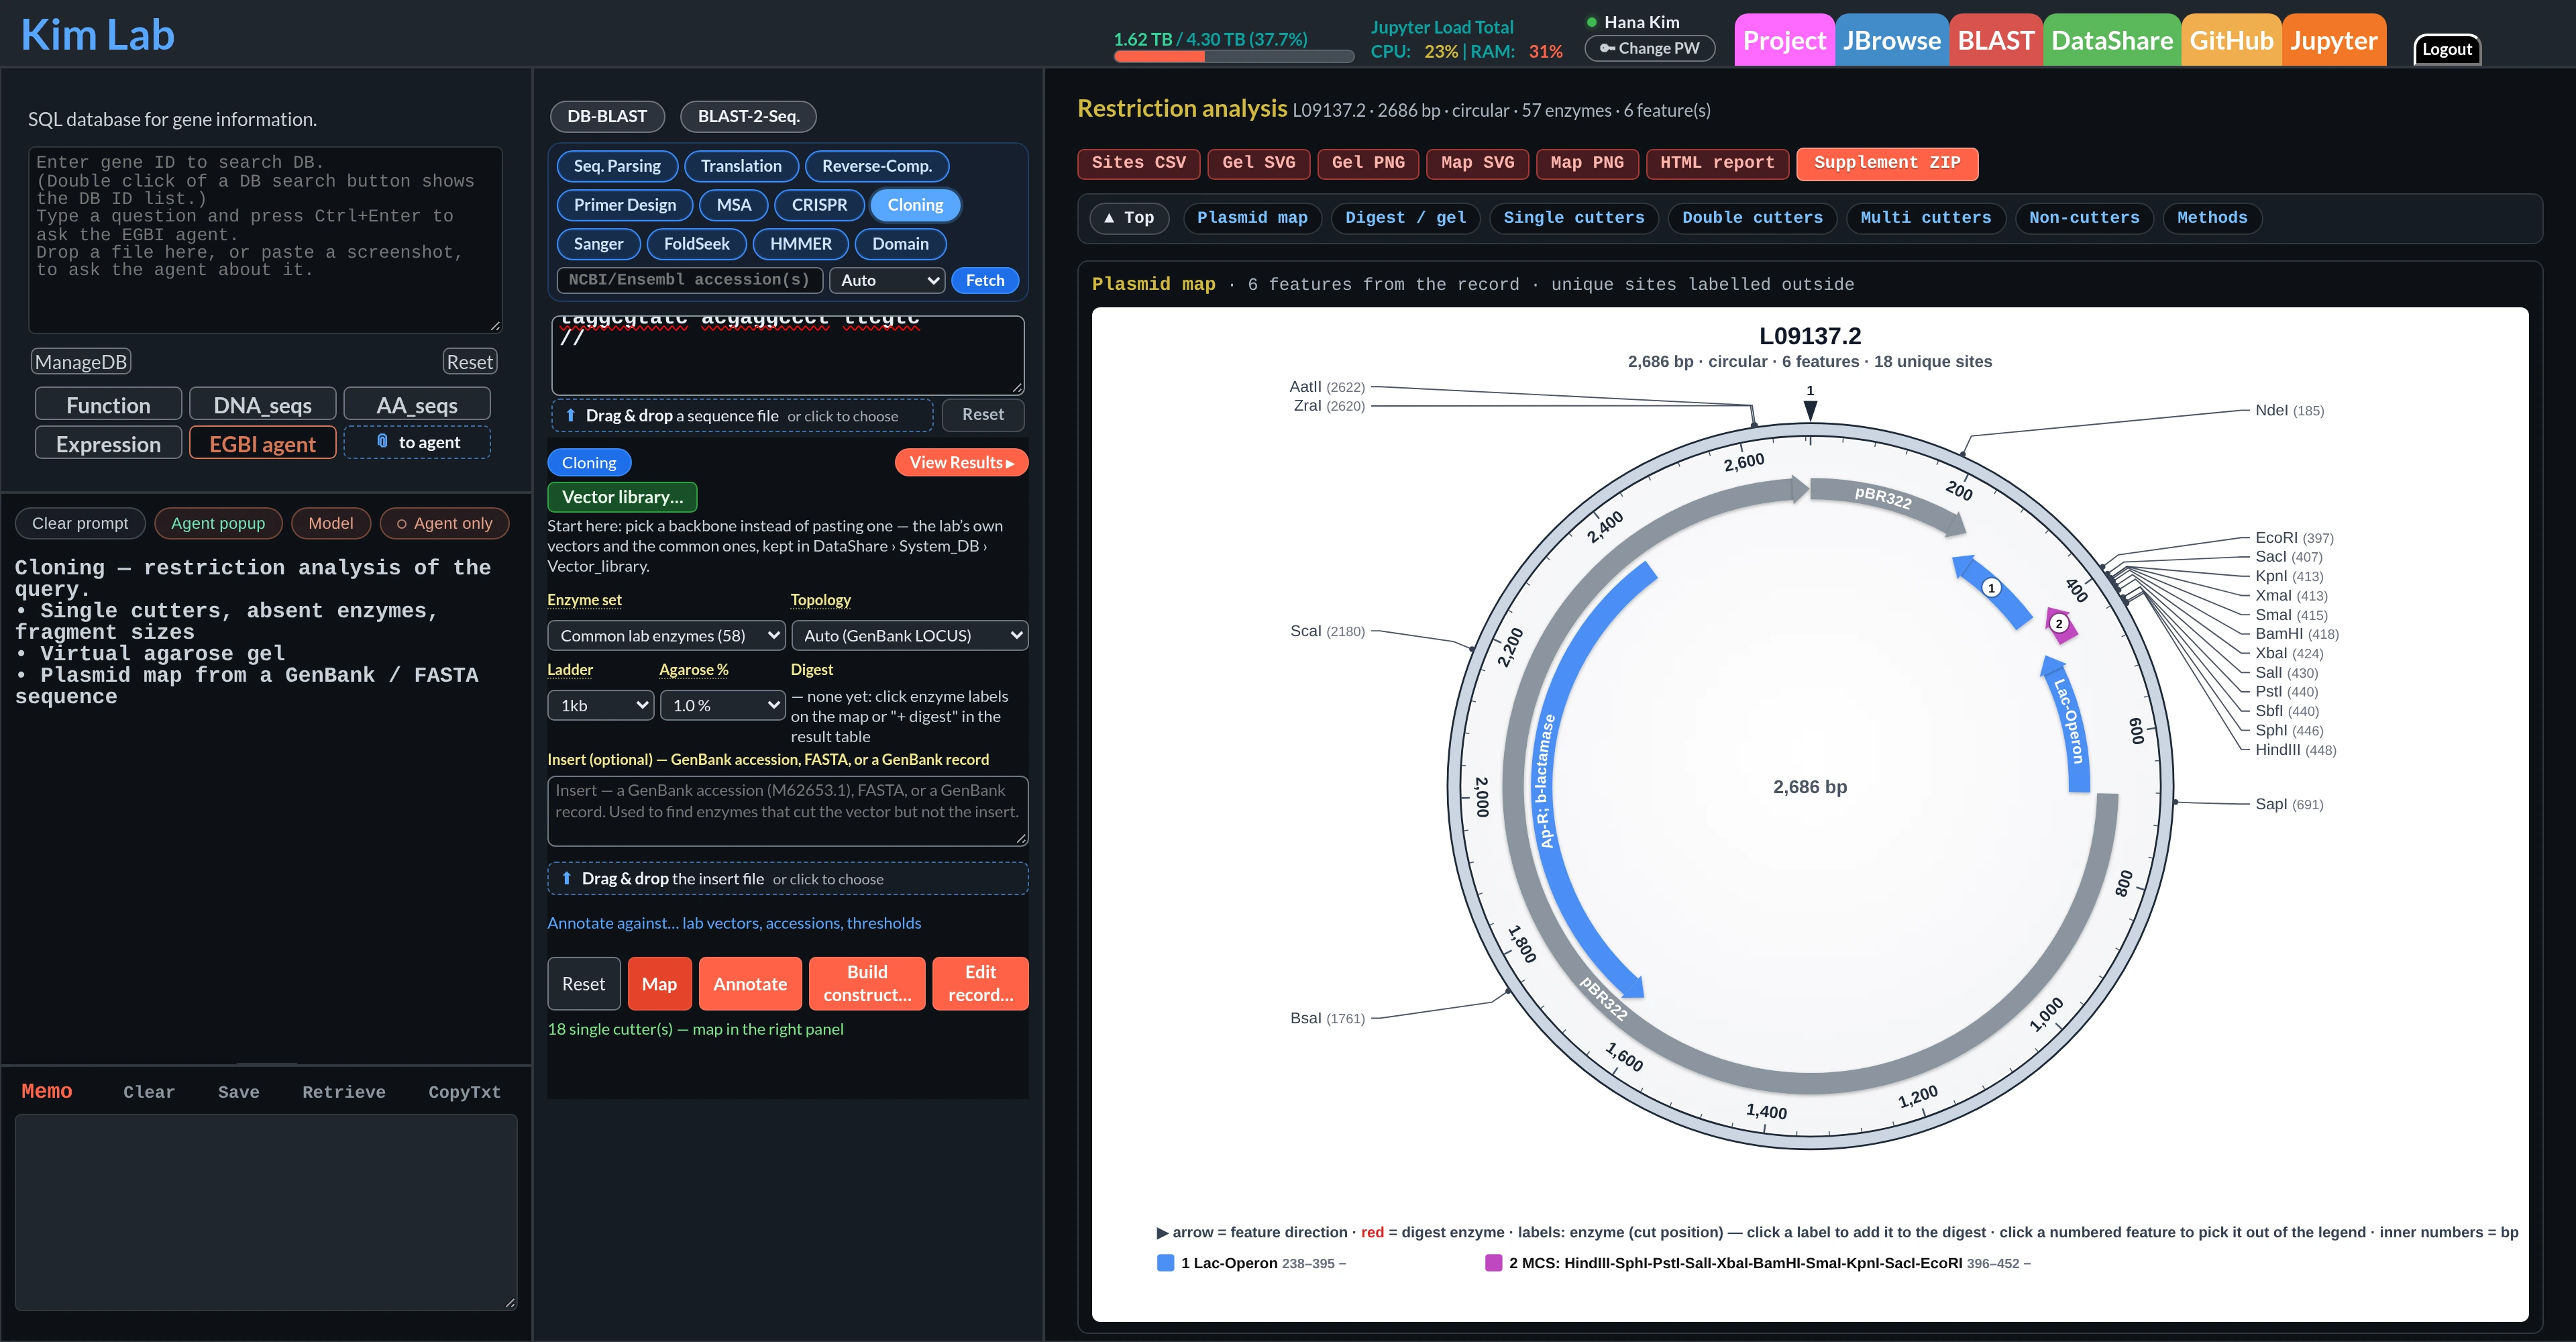
Task: Go to Methods section
Action: coord(2212,218)
